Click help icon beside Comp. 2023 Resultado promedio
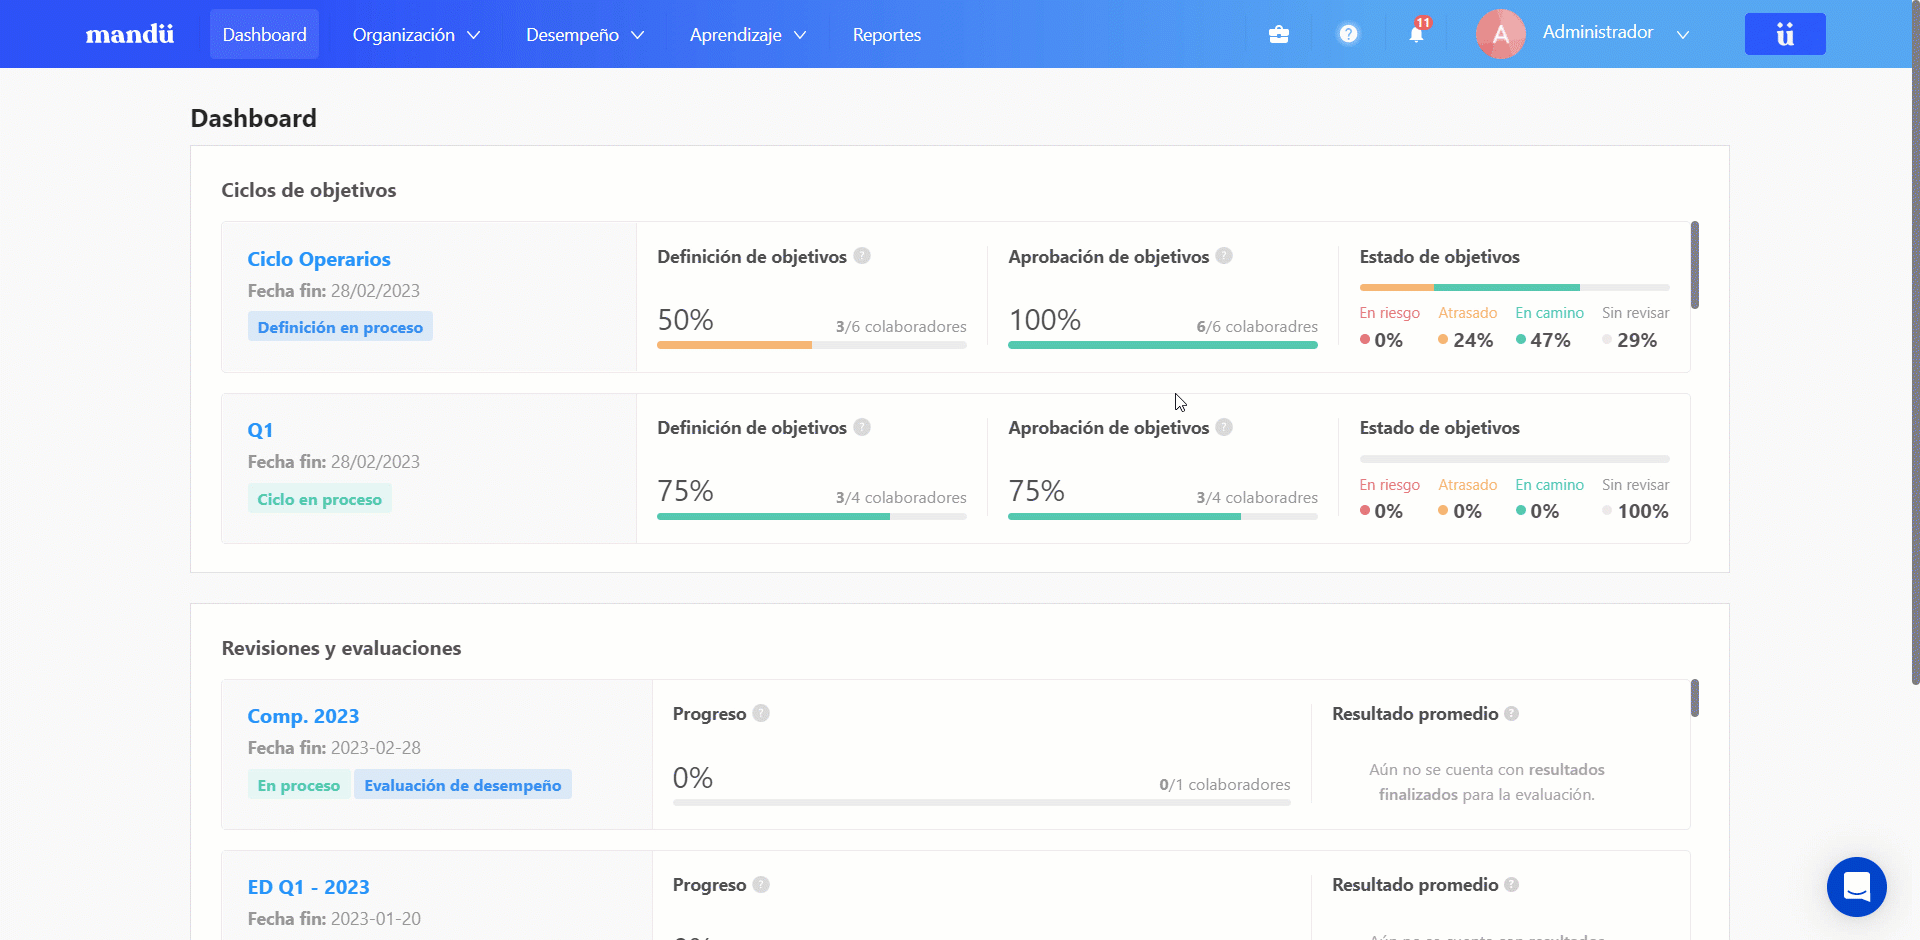Screen dimensions: 1920x940 [x=1511, y=713]
